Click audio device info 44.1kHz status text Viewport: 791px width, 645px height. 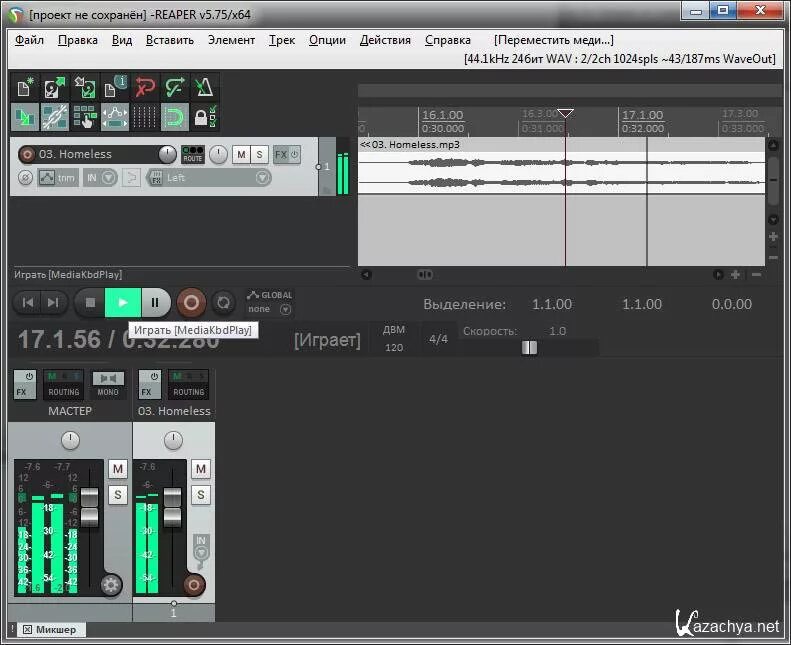pyautogui.click(x=619, y=59)
